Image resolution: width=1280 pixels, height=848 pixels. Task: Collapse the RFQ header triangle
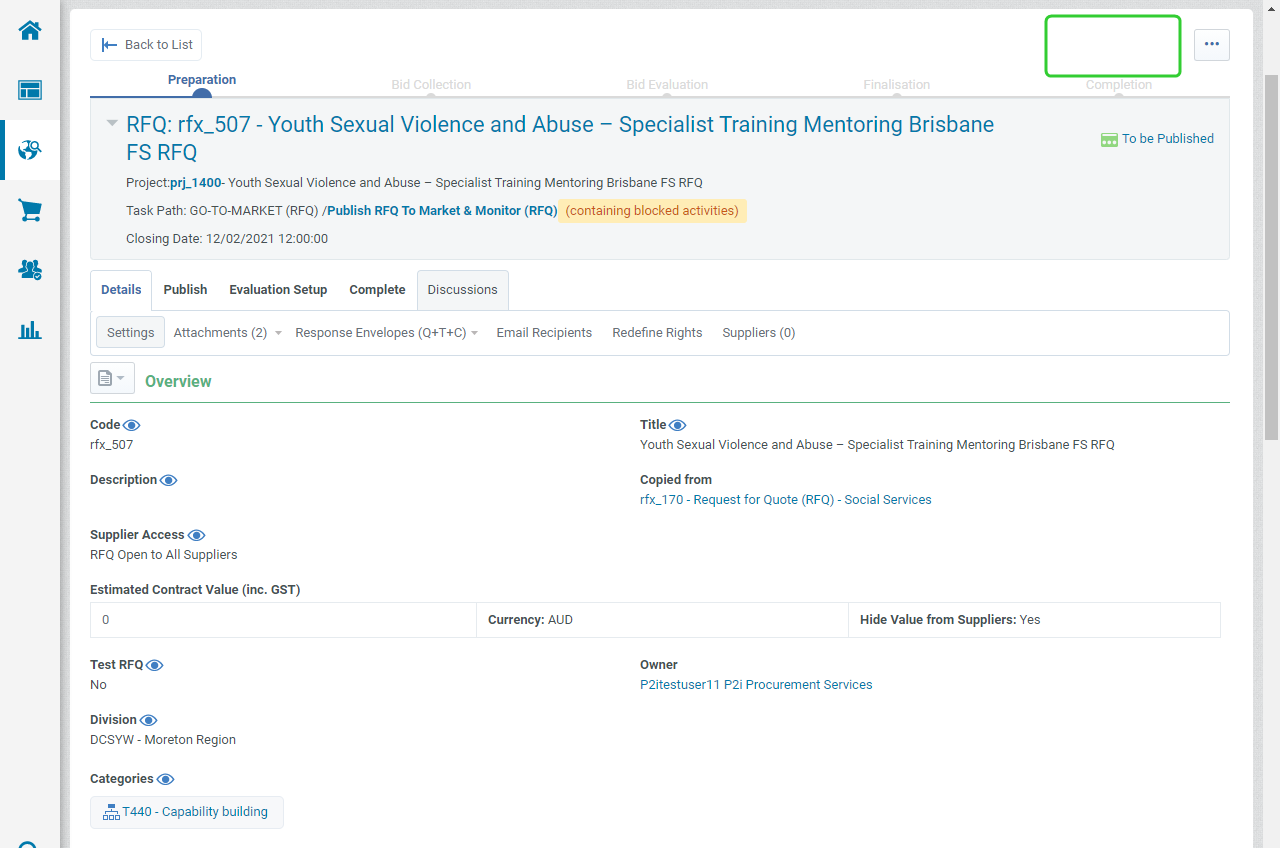(x=112, y=123)
